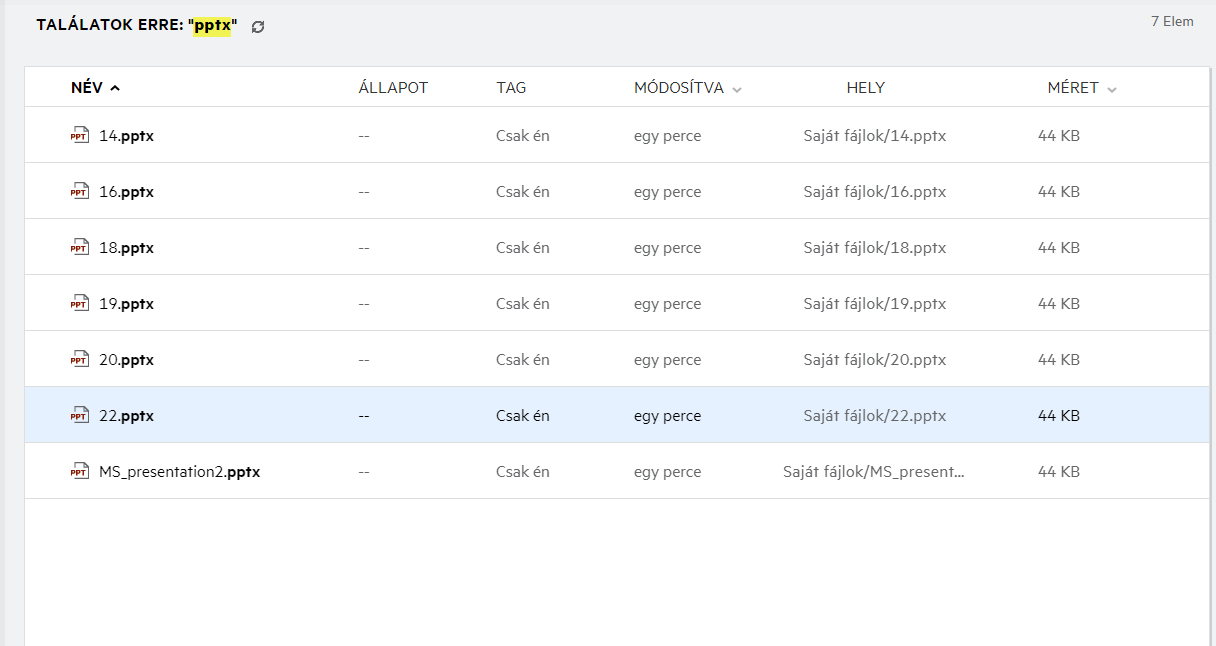Viewport: 1216px width, 646px height.
Task: Click the PPT icon for 14.pptx
Action: (79, 136)
